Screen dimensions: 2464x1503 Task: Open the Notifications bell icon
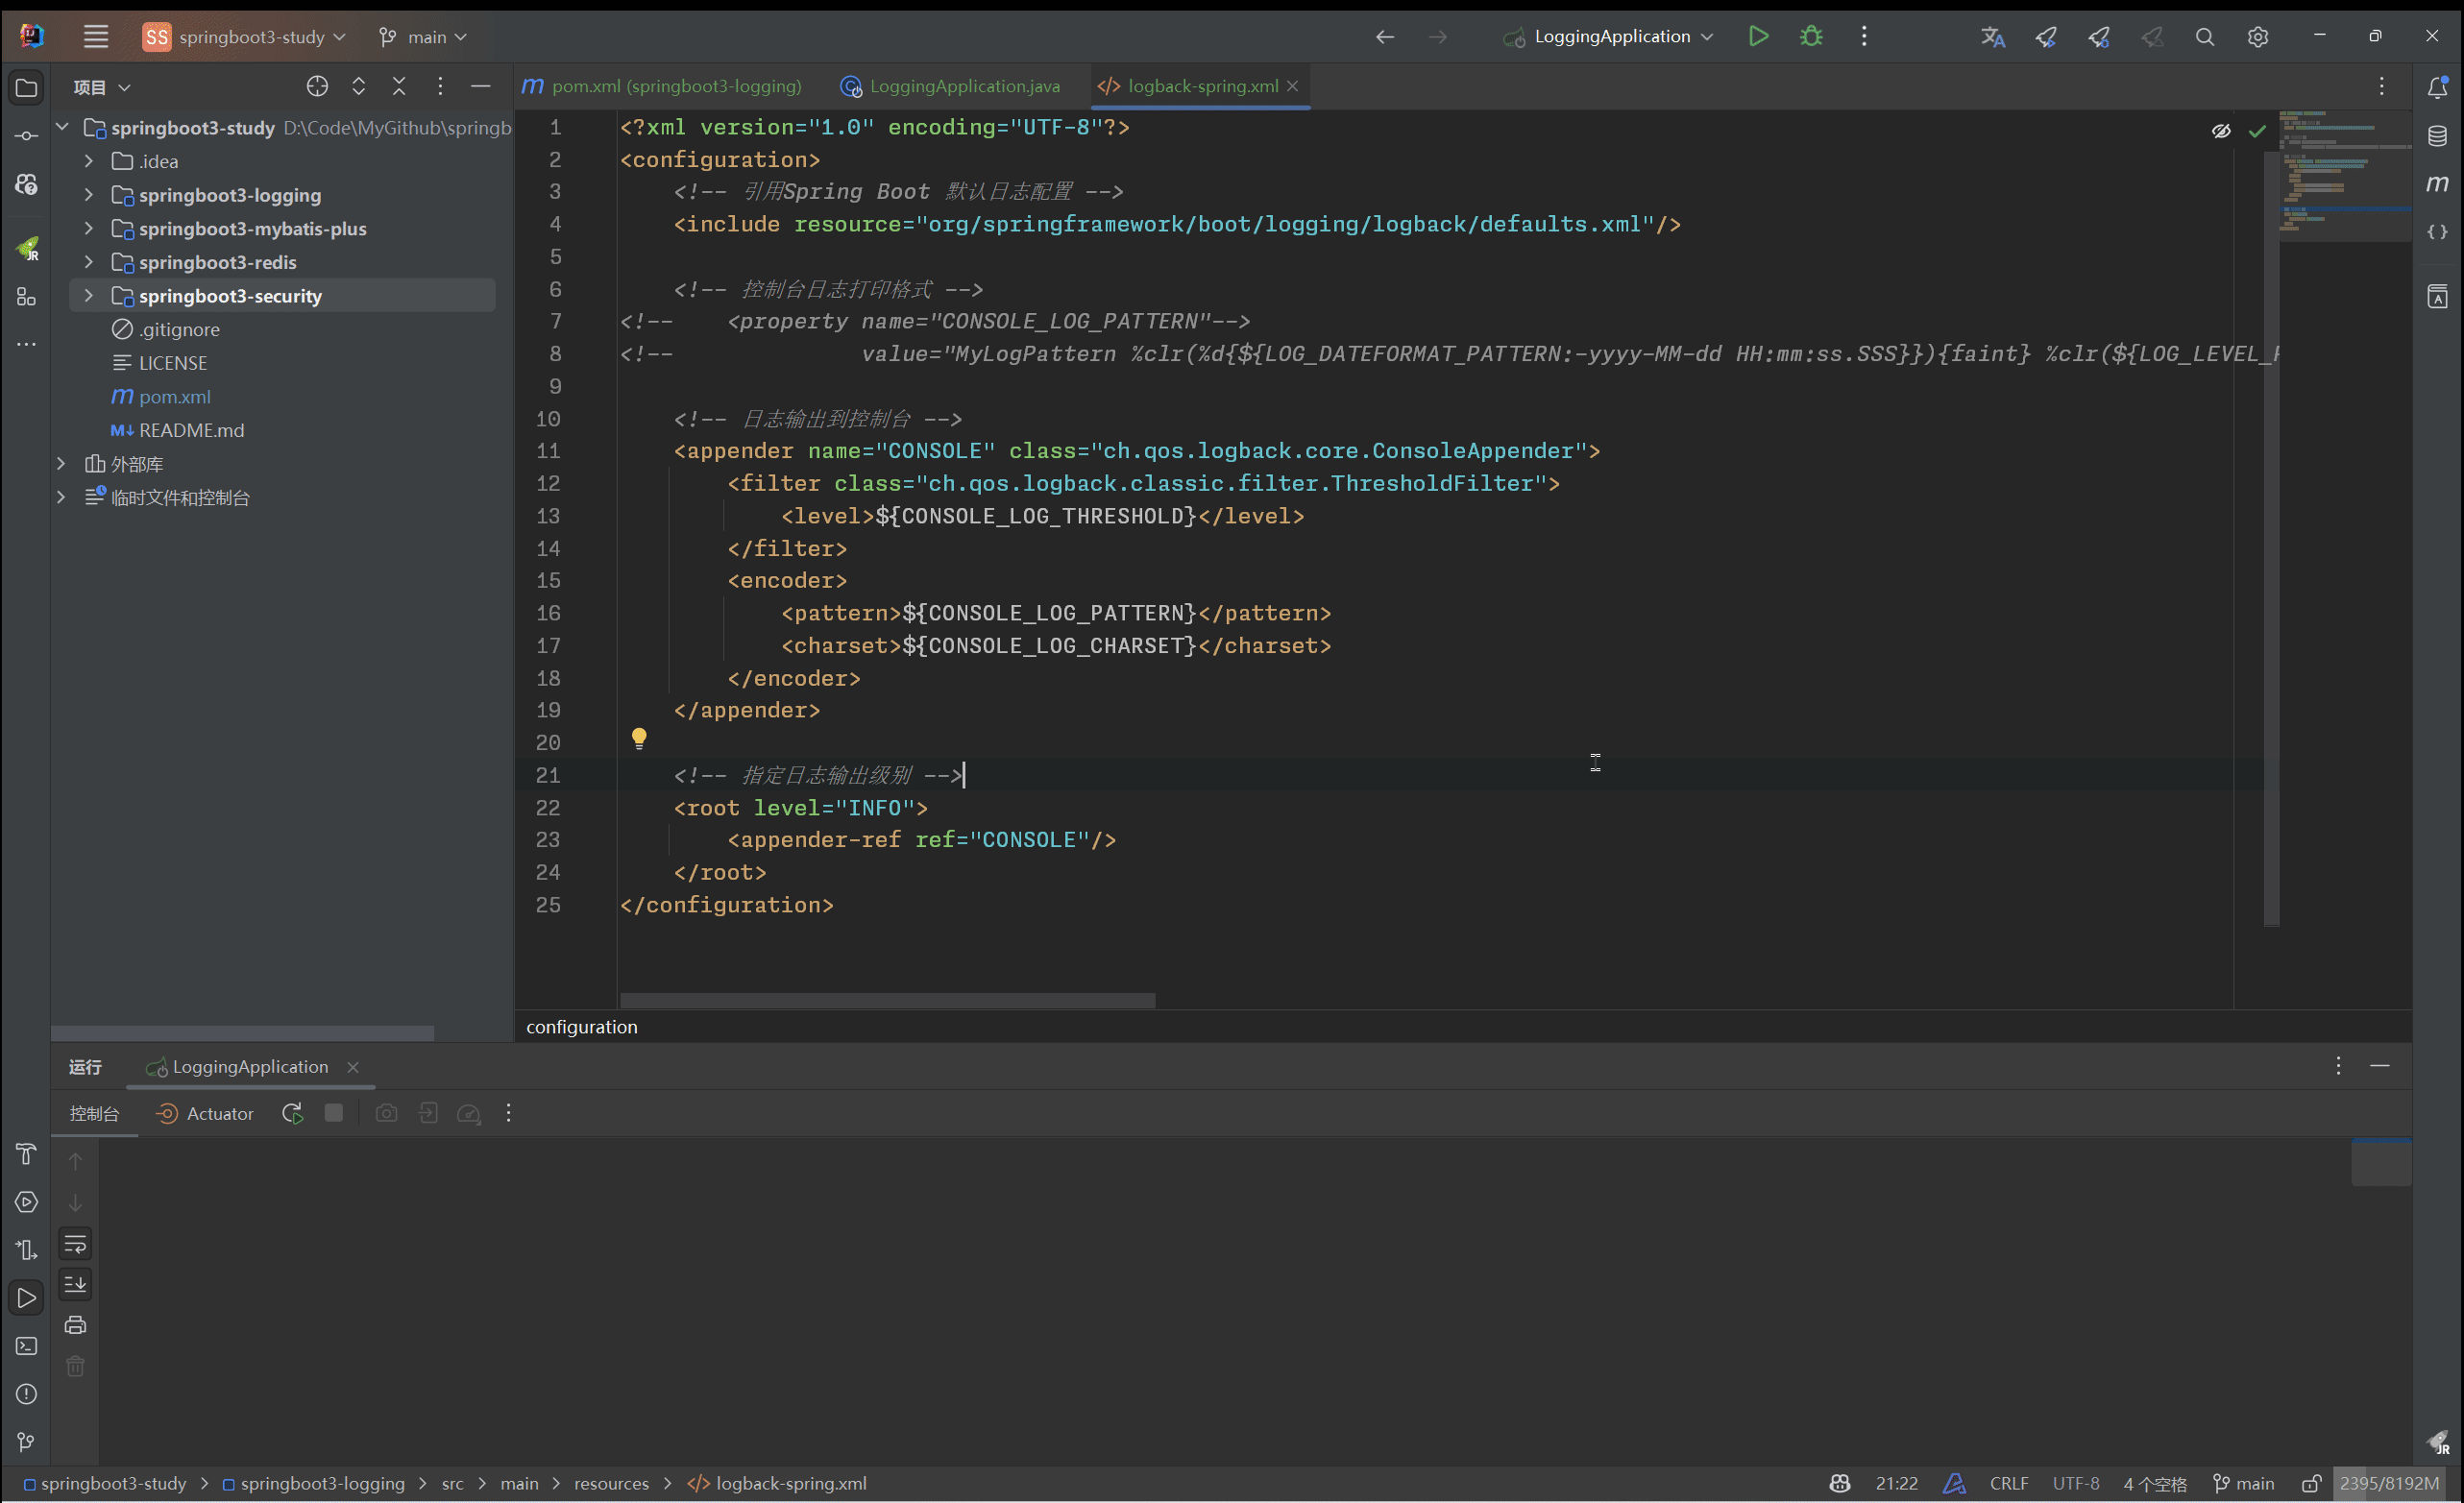pos(2438,87)
